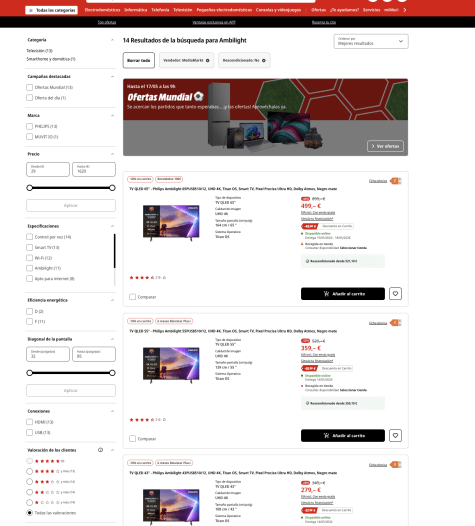475x526 pixels.
Task: Click the Hasta screen diagonal input
Action: [x=94, y=354]
